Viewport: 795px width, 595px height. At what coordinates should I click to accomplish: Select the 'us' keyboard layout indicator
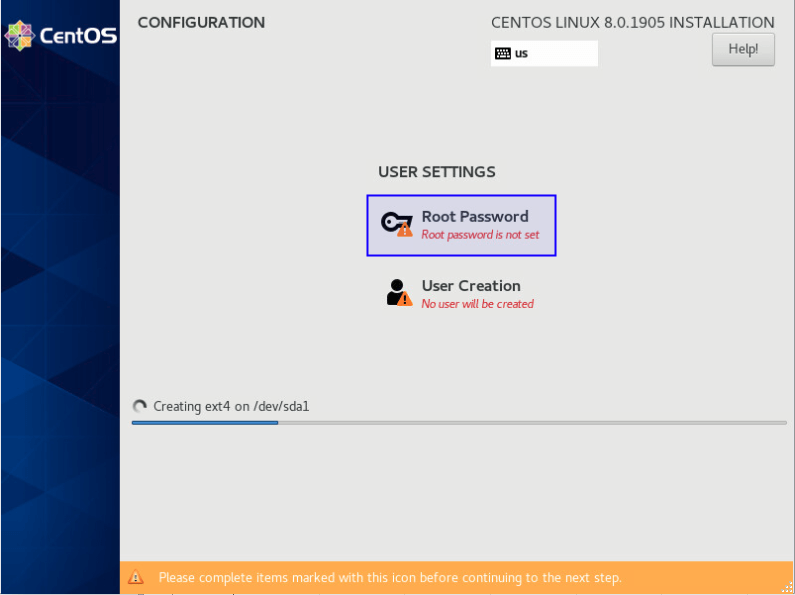click(x=521, y=53)
